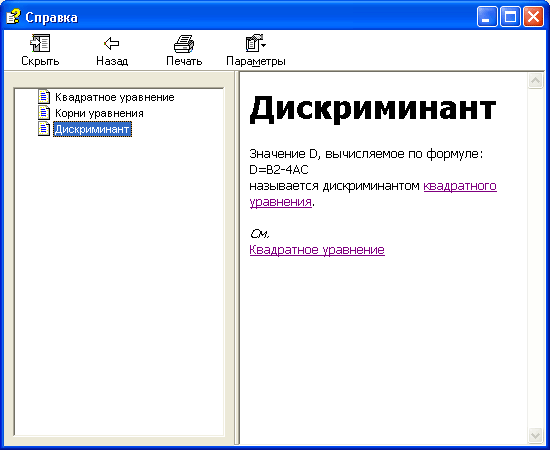The height and width of the screenshot is (450, 550).
Task: Click the page icon beside Корни уравнения
Action: [44, 113]
